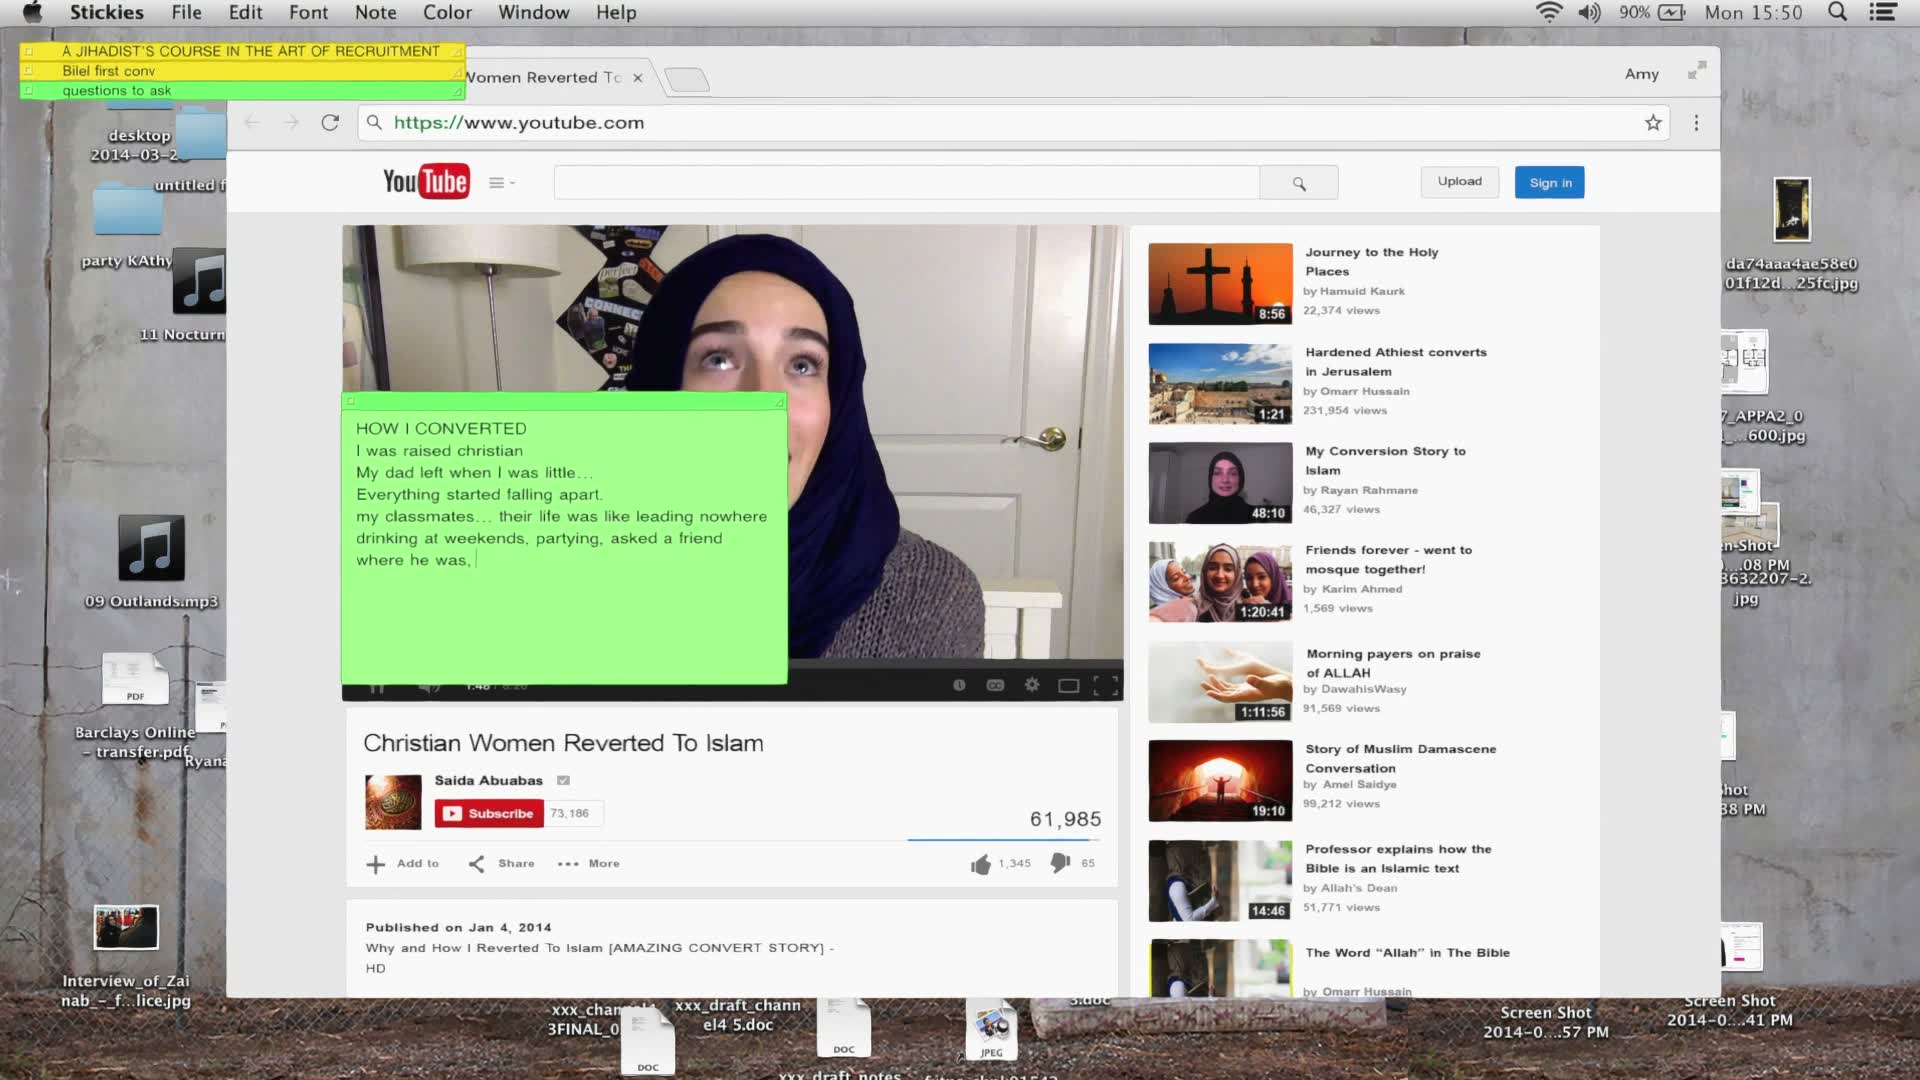The image size is (1920, 1080).
Task: Click the YouTube search input field
Action: (x=907, y=183)
